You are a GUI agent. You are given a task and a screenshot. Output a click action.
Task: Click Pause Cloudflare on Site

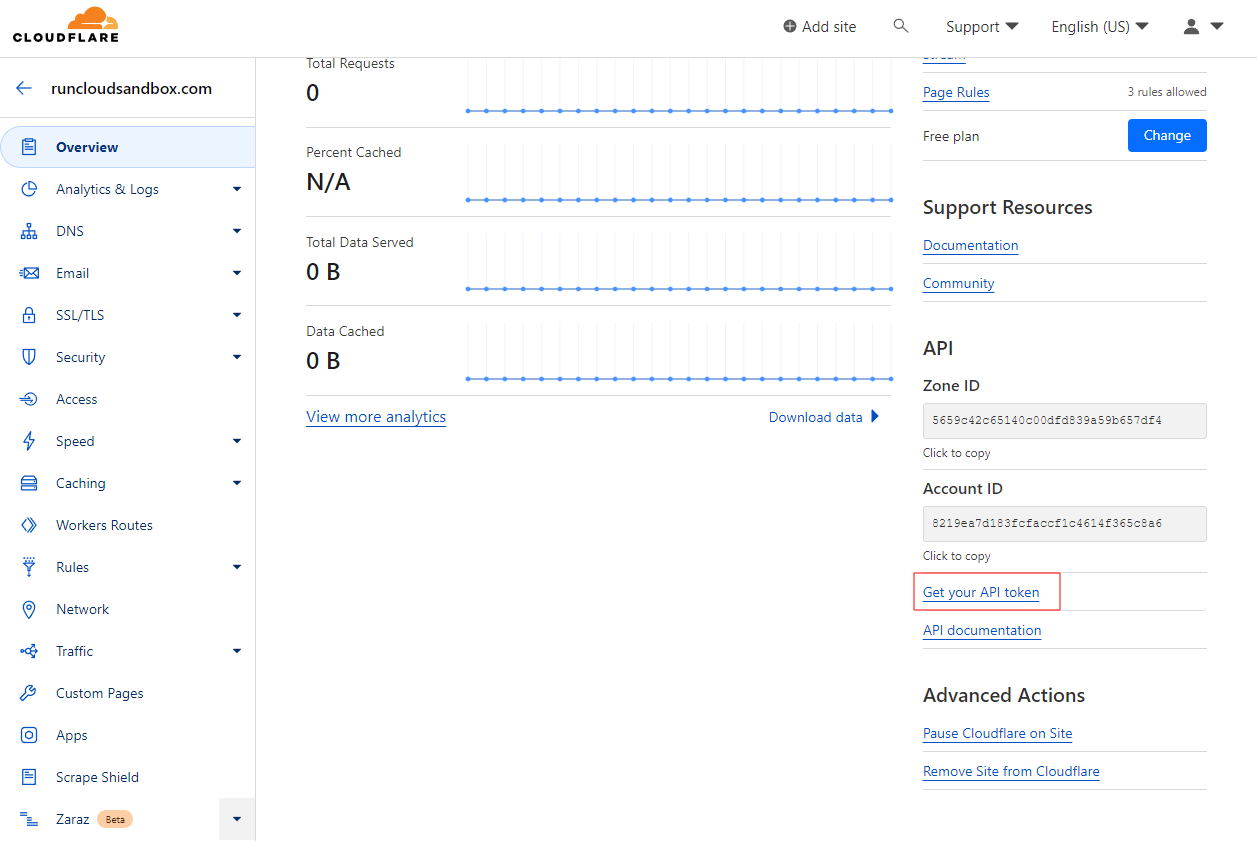998,733
